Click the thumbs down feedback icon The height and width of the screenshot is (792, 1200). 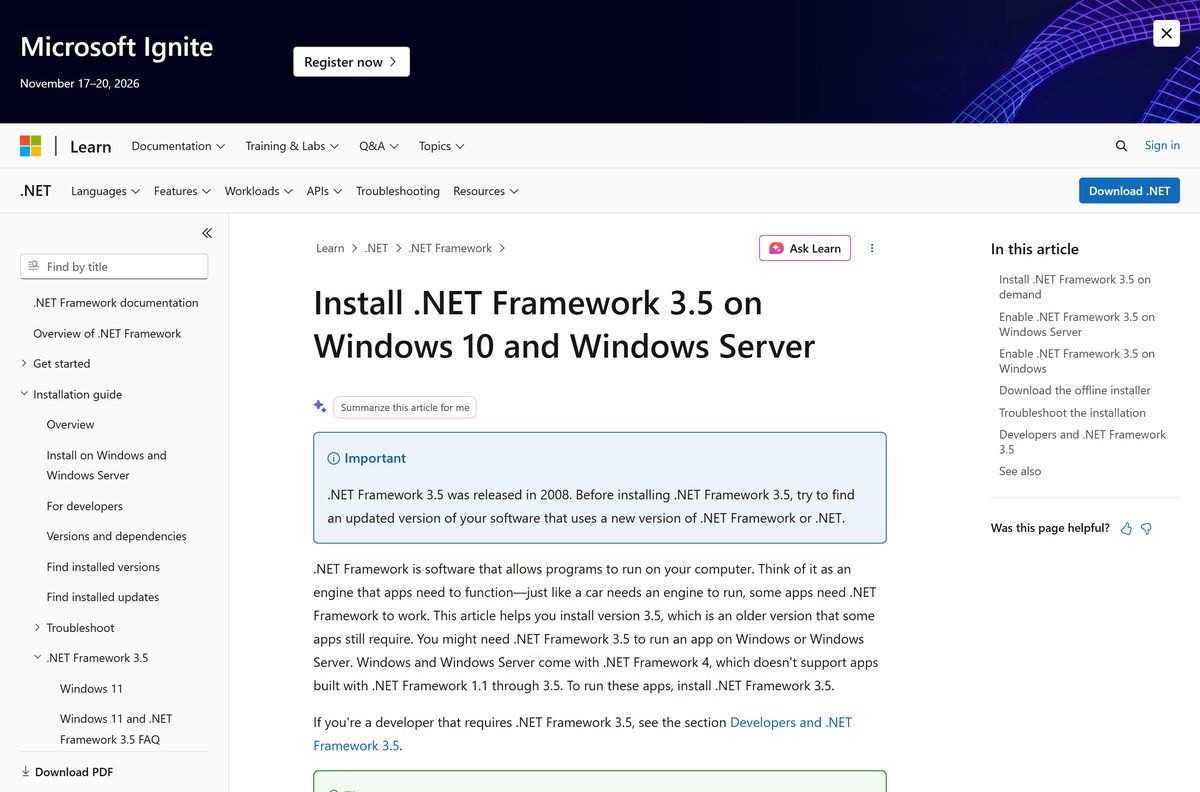click(x=1146, y=528)
